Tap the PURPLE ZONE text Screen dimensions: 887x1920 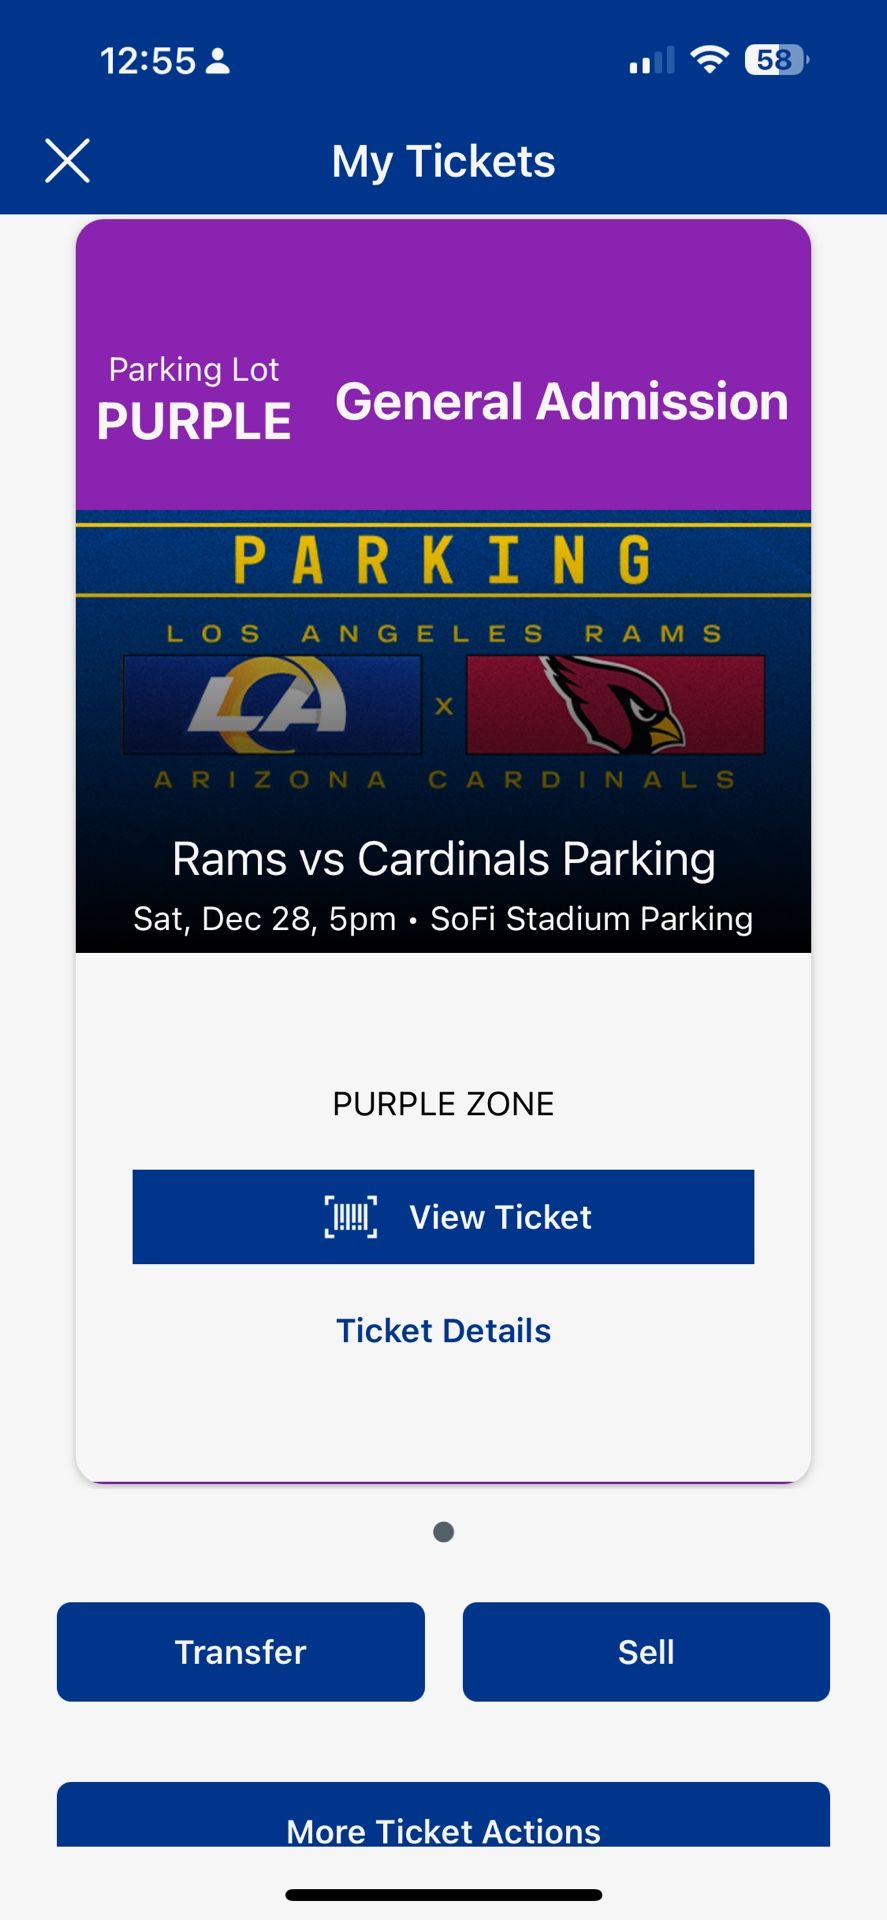pyautogui.click(x=443, y=1104)
